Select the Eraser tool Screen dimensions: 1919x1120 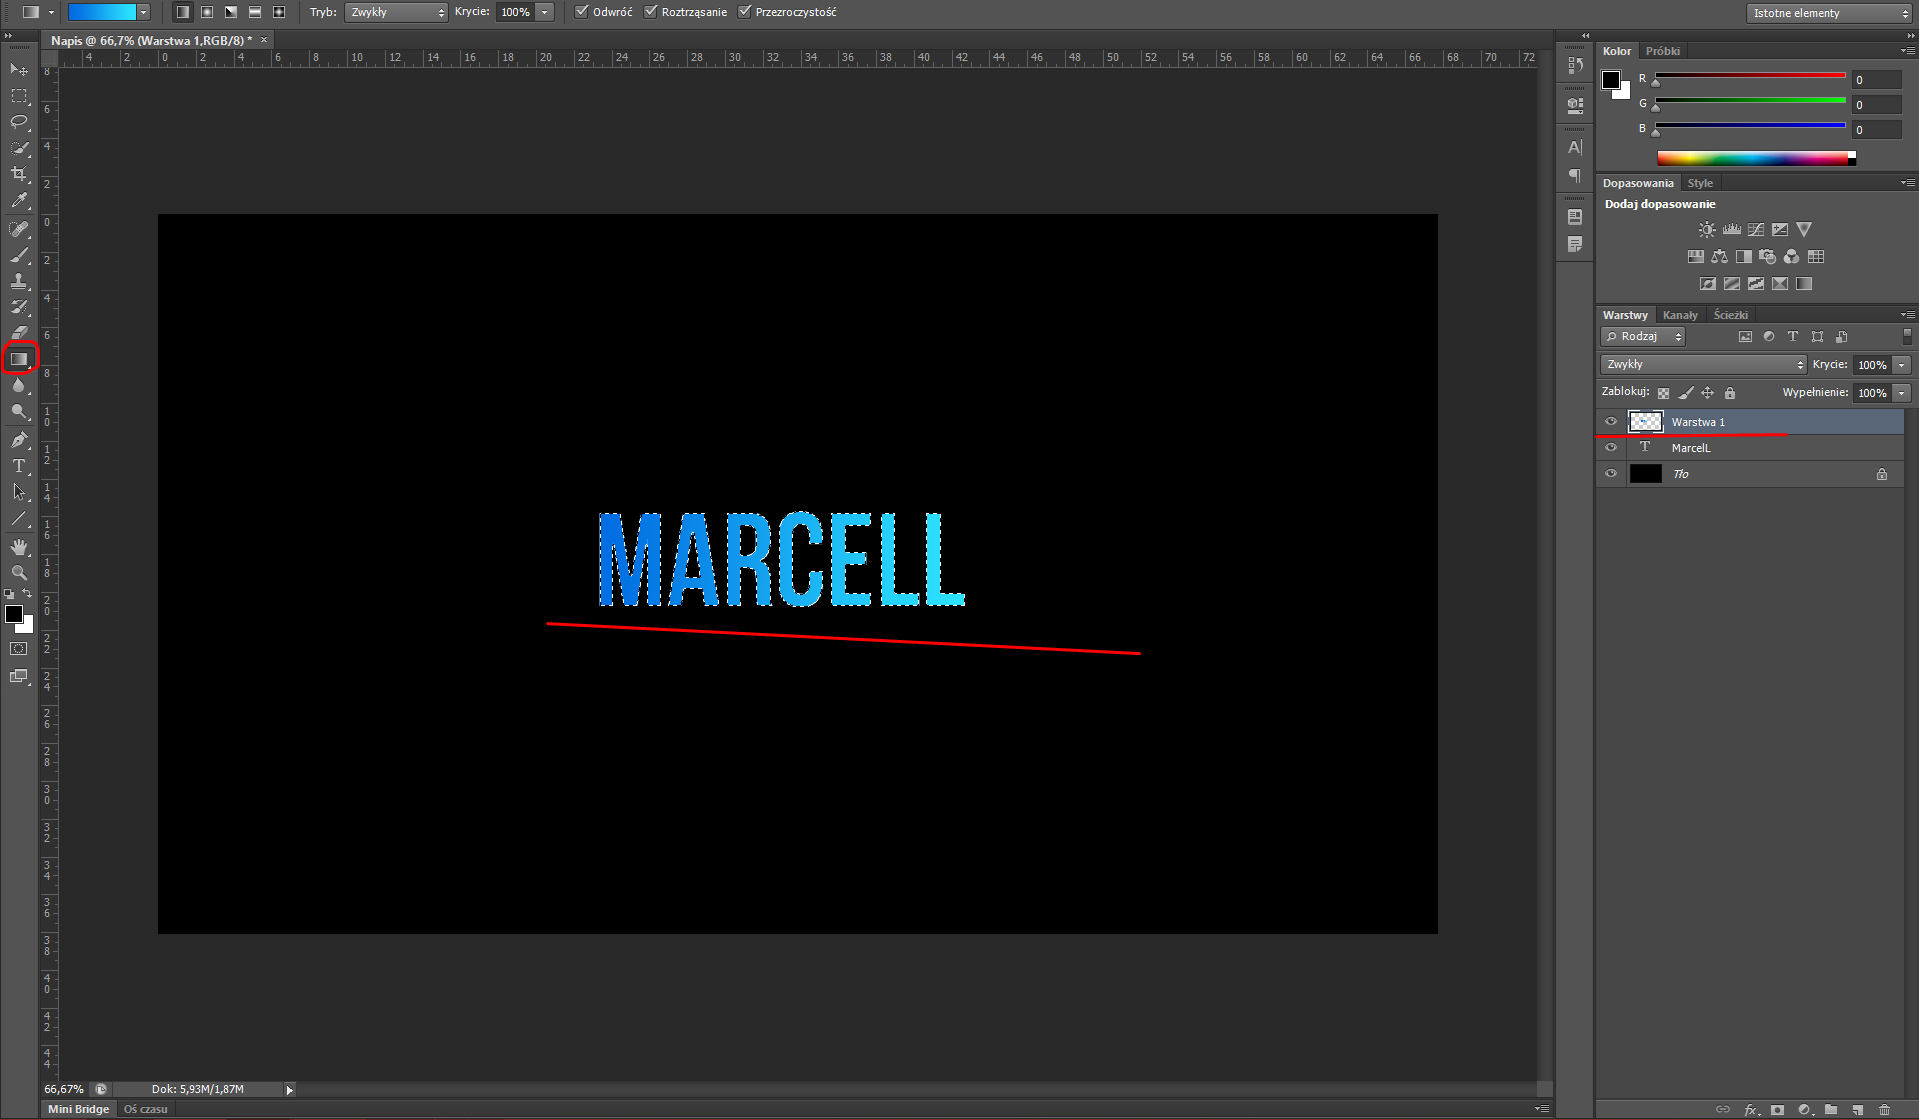(19, 333)
